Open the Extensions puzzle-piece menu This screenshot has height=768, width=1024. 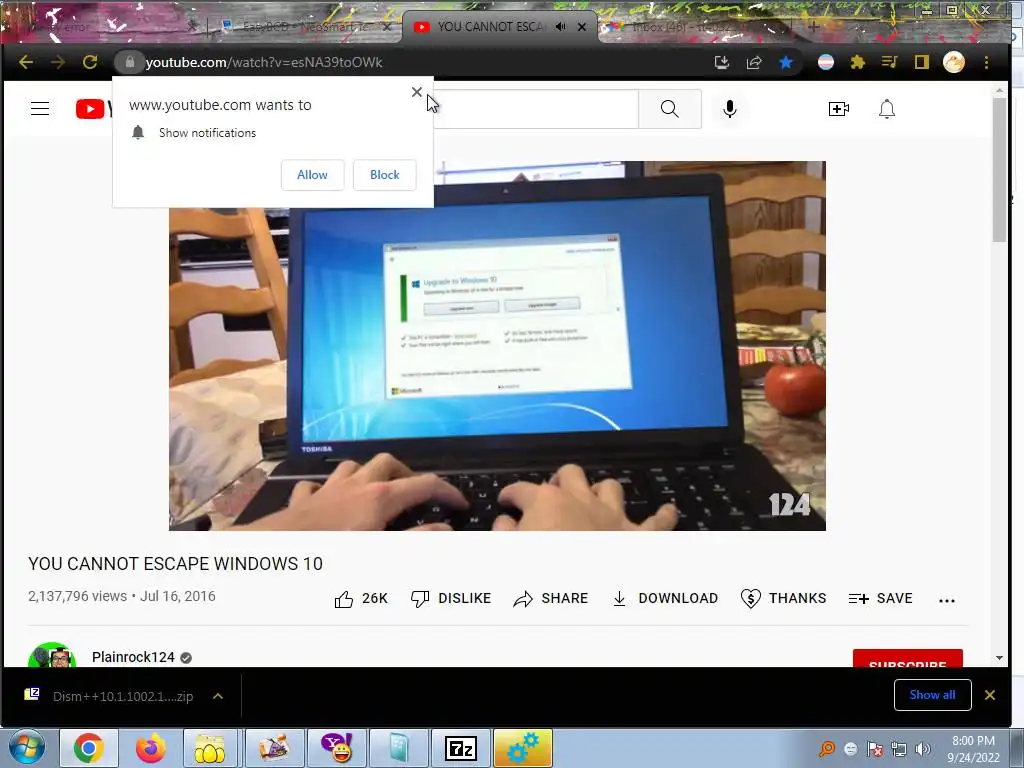click(857, 62)
